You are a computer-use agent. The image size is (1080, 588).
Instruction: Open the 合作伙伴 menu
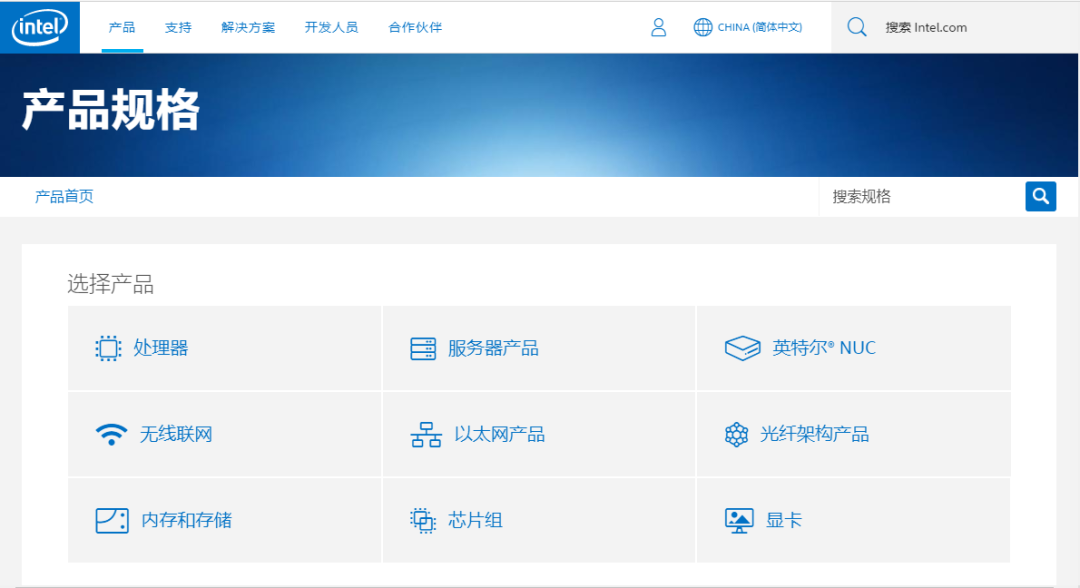(x=415, y=28)
